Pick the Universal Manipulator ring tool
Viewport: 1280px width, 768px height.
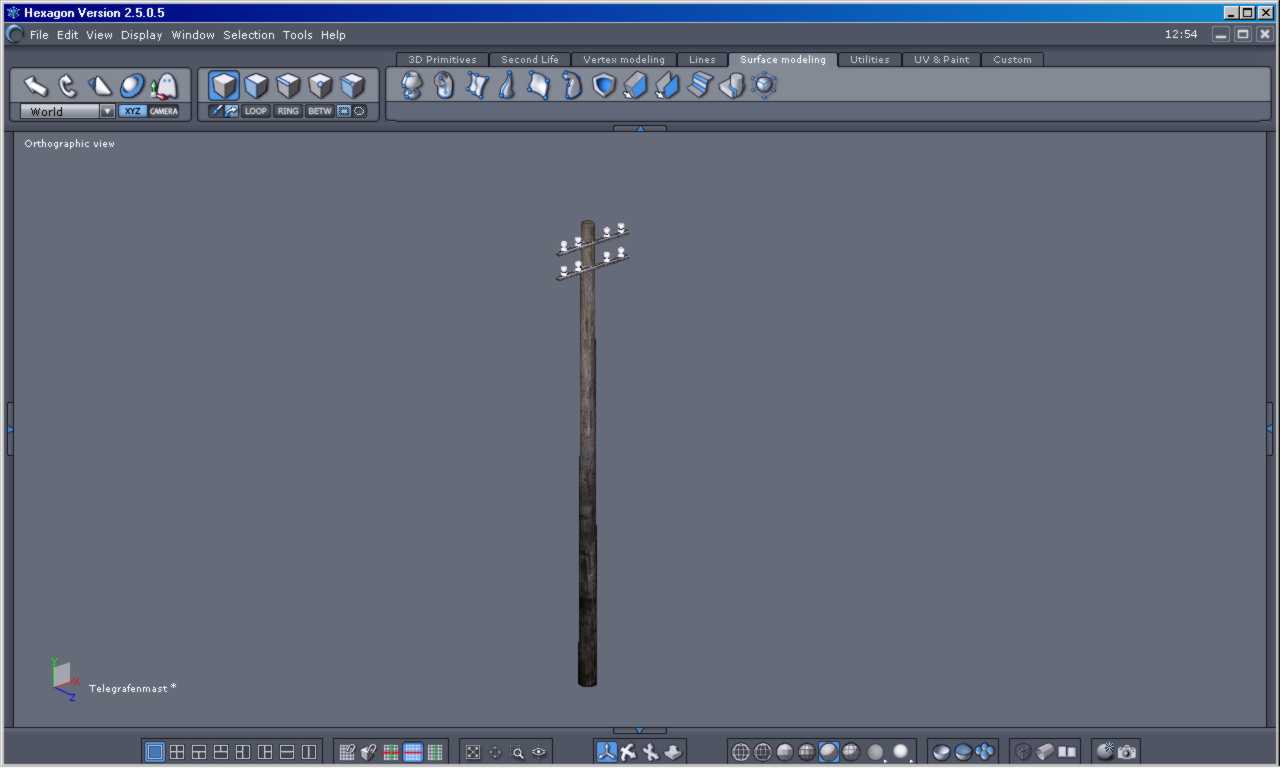pos(132,86)
